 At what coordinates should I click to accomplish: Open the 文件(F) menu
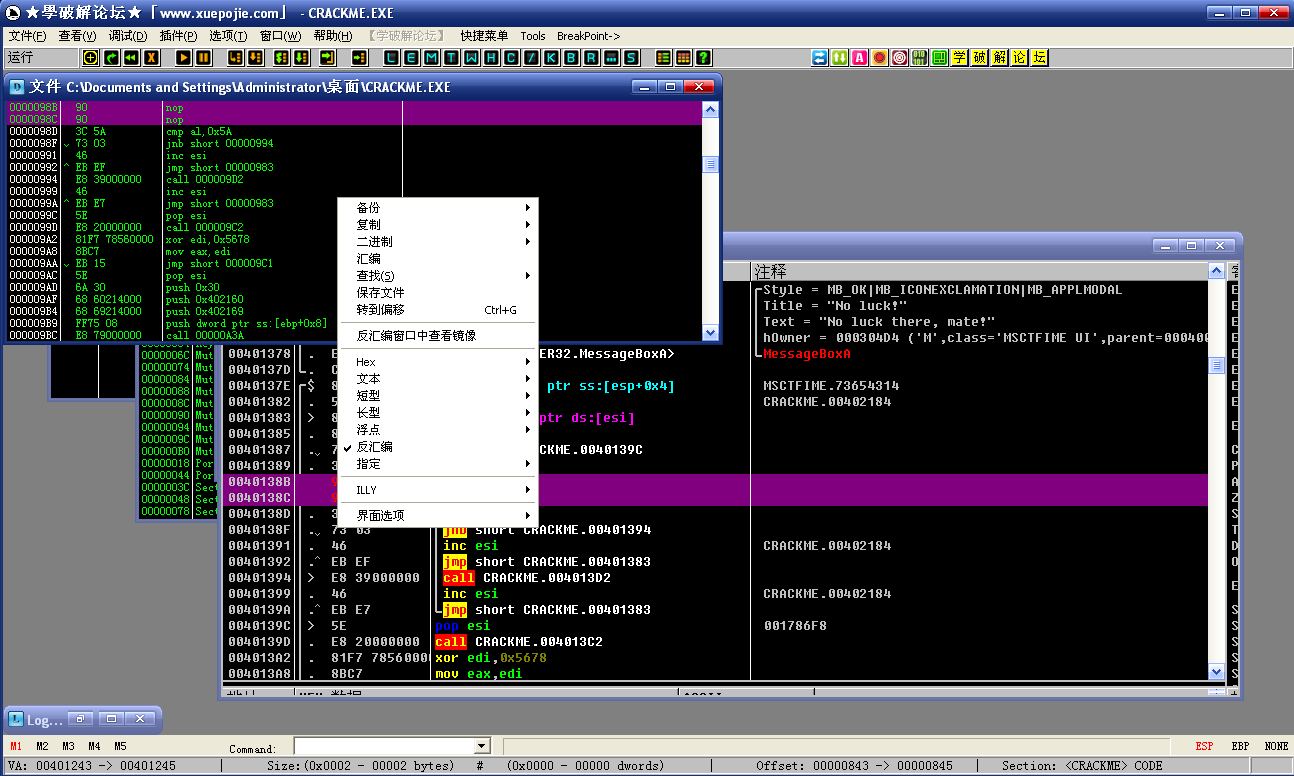(x=27, y=36)
